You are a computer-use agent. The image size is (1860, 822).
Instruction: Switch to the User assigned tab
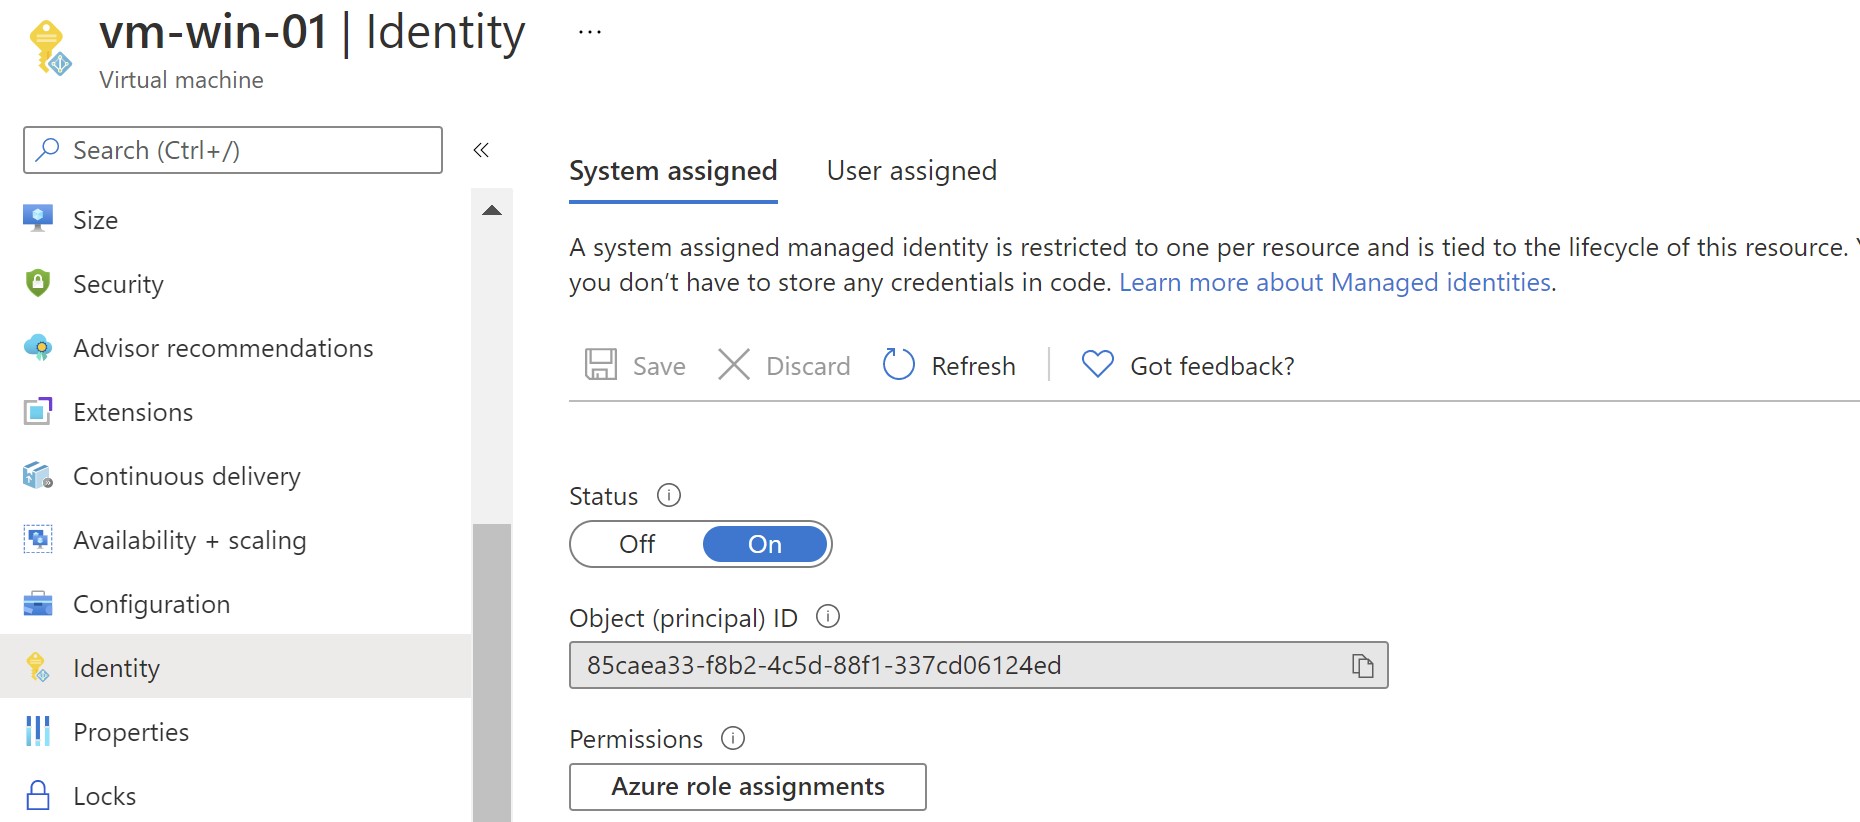point(912,171)
